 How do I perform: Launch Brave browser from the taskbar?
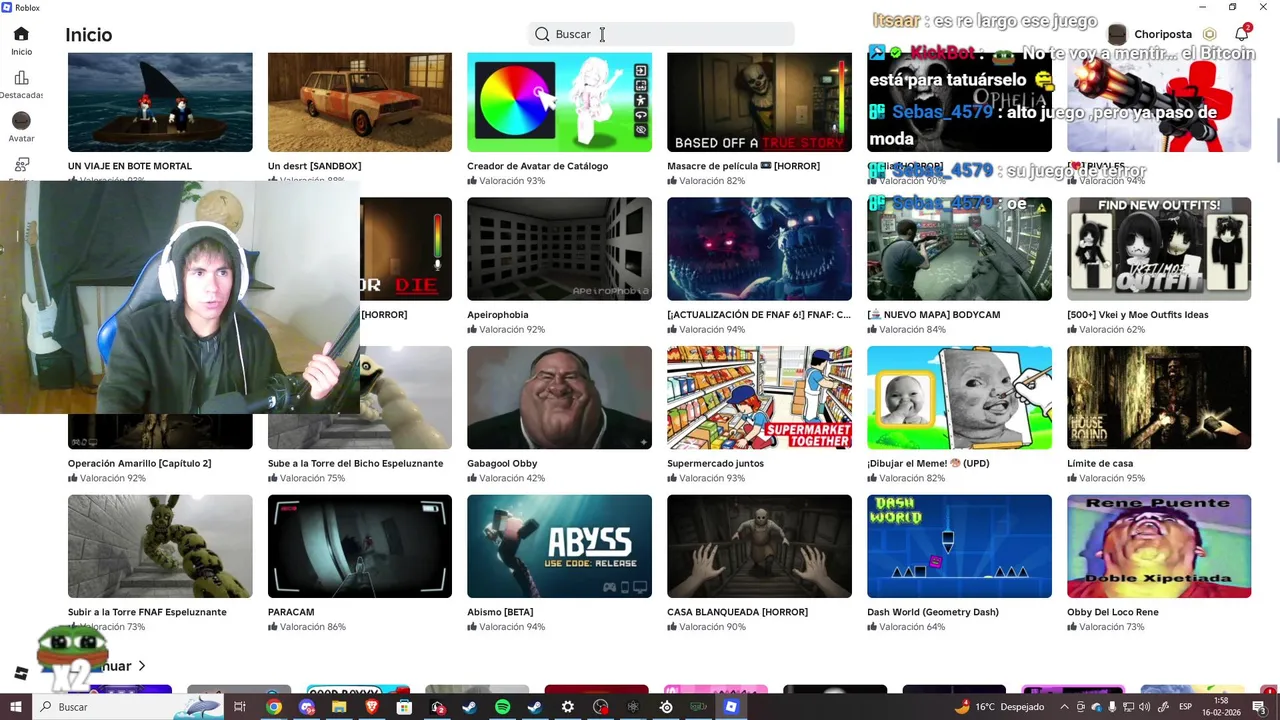(x=372, y=707)
